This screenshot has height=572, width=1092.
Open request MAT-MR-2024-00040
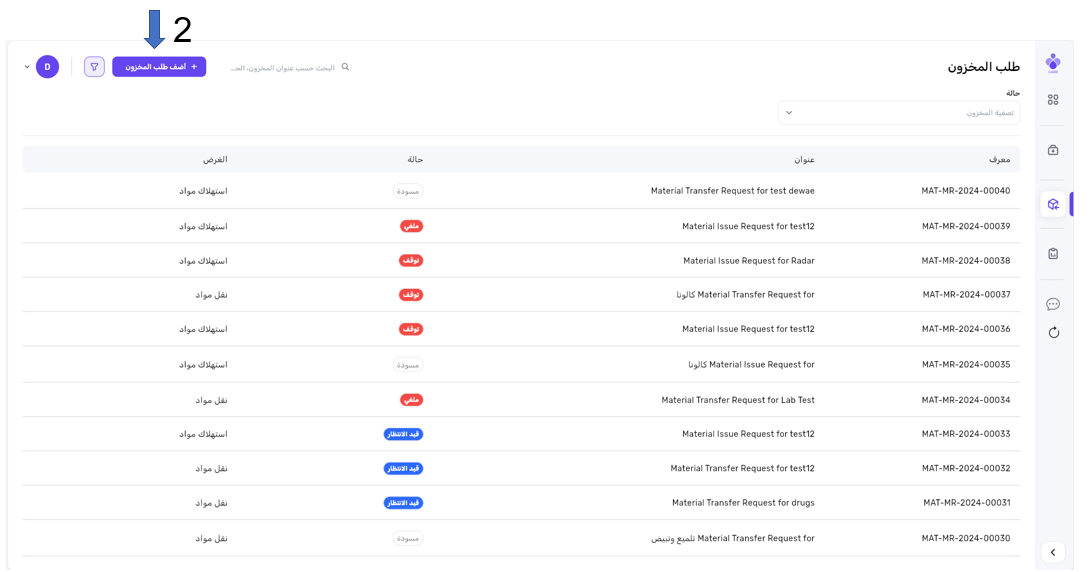point(965,191)
